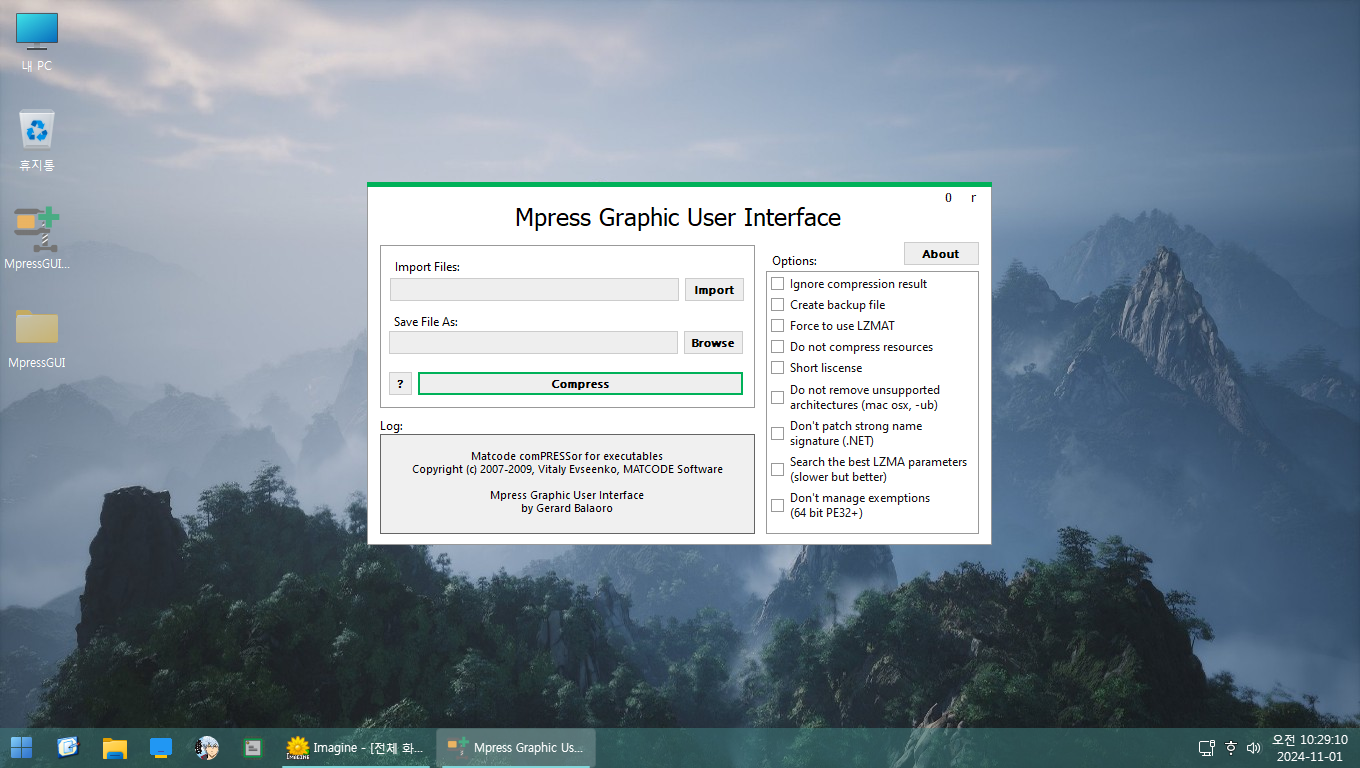Click the Import button
1360x768 pixels.
(x=714, y=290)
